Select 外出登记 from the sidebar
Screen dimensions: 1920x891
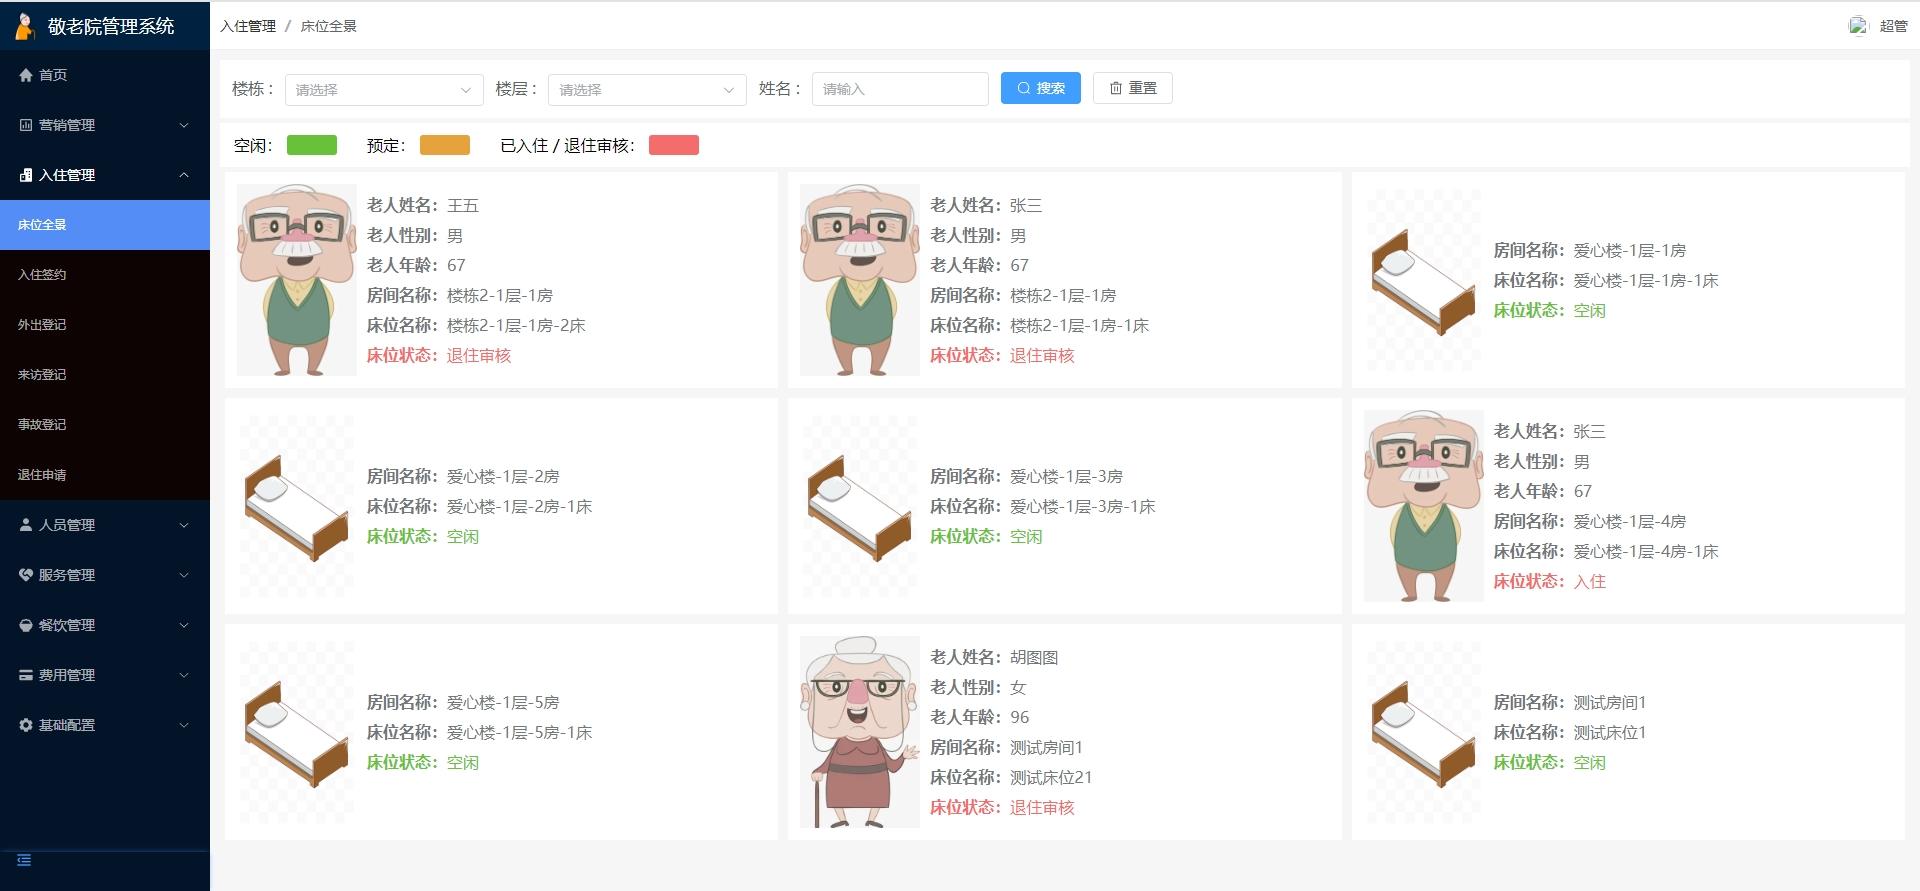[42, 325]
